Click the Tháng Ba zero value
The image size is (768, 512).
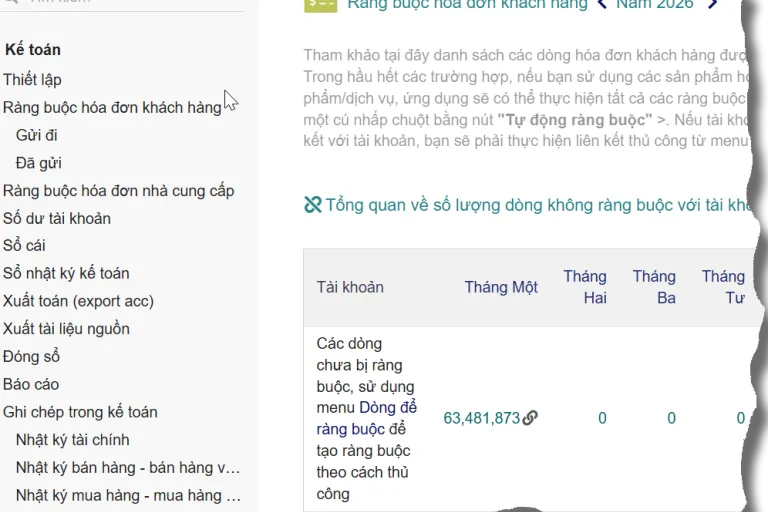click(672, 418)
